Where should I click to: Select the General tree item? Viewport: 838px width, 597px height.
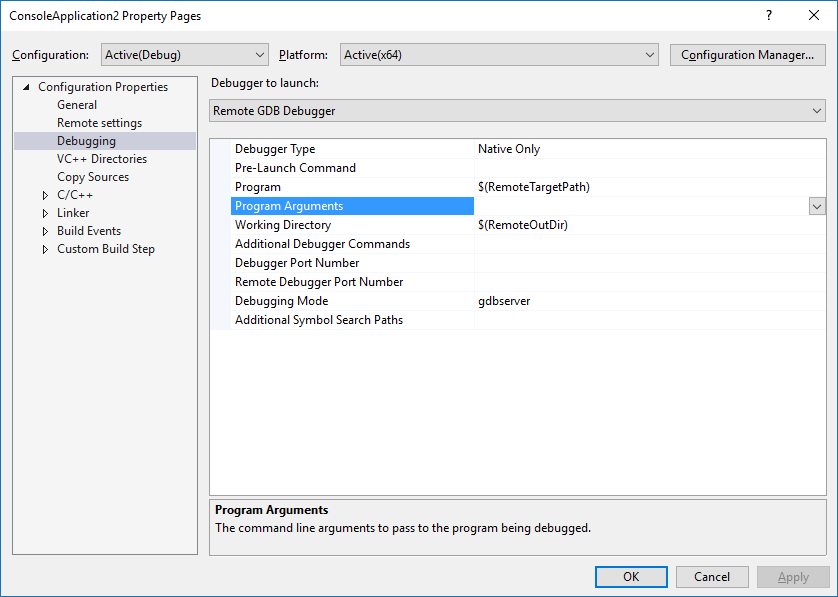click(x=77, y=104)
